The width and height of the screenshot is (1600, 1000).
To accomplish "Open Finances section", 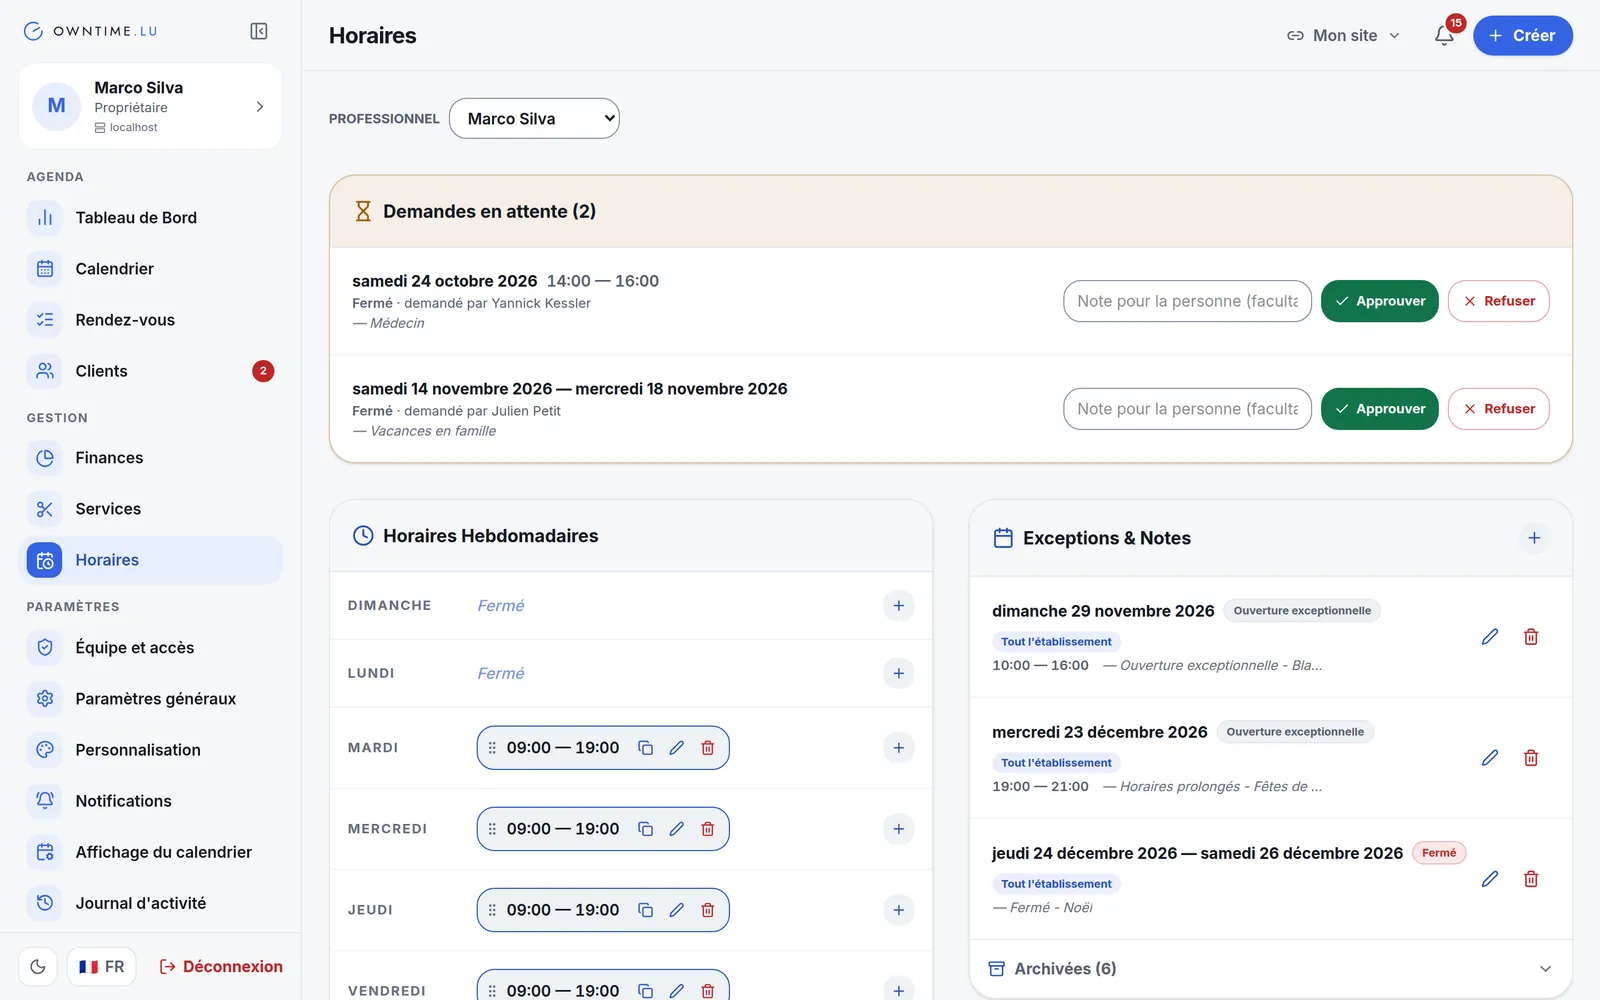I will click(x=151, y=458).
